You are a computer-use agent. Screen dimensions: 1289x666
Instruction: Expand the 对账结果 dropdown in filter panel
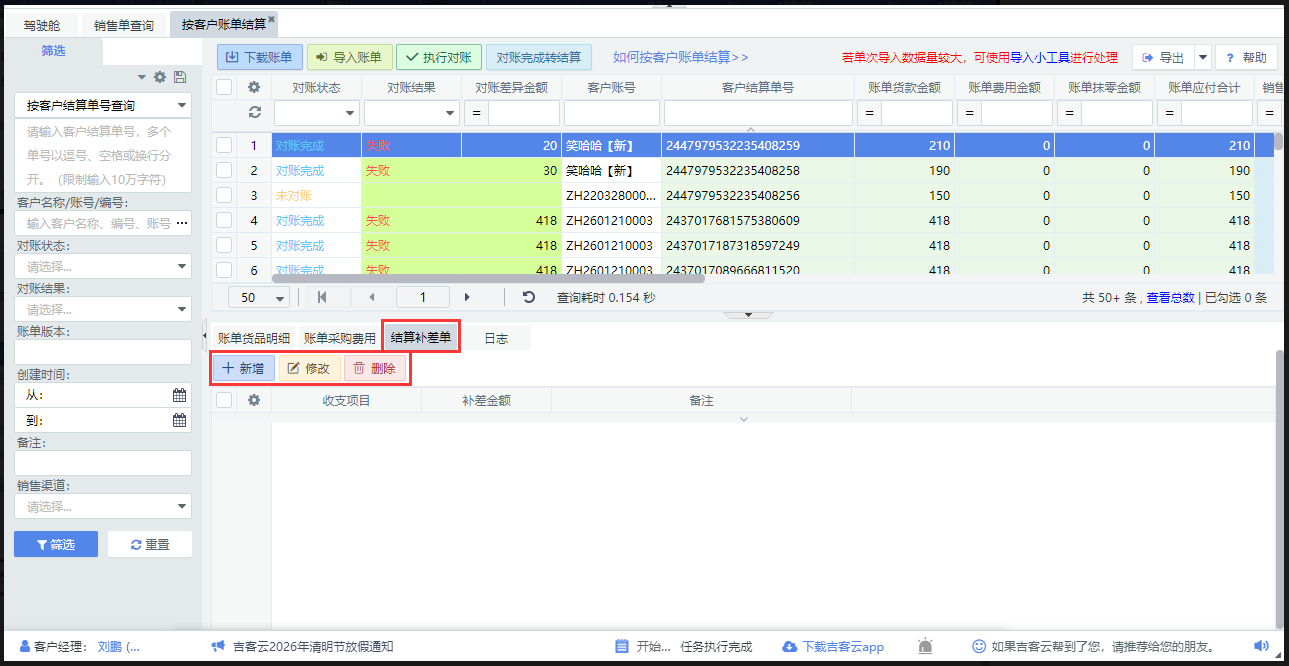click(103, 310)
